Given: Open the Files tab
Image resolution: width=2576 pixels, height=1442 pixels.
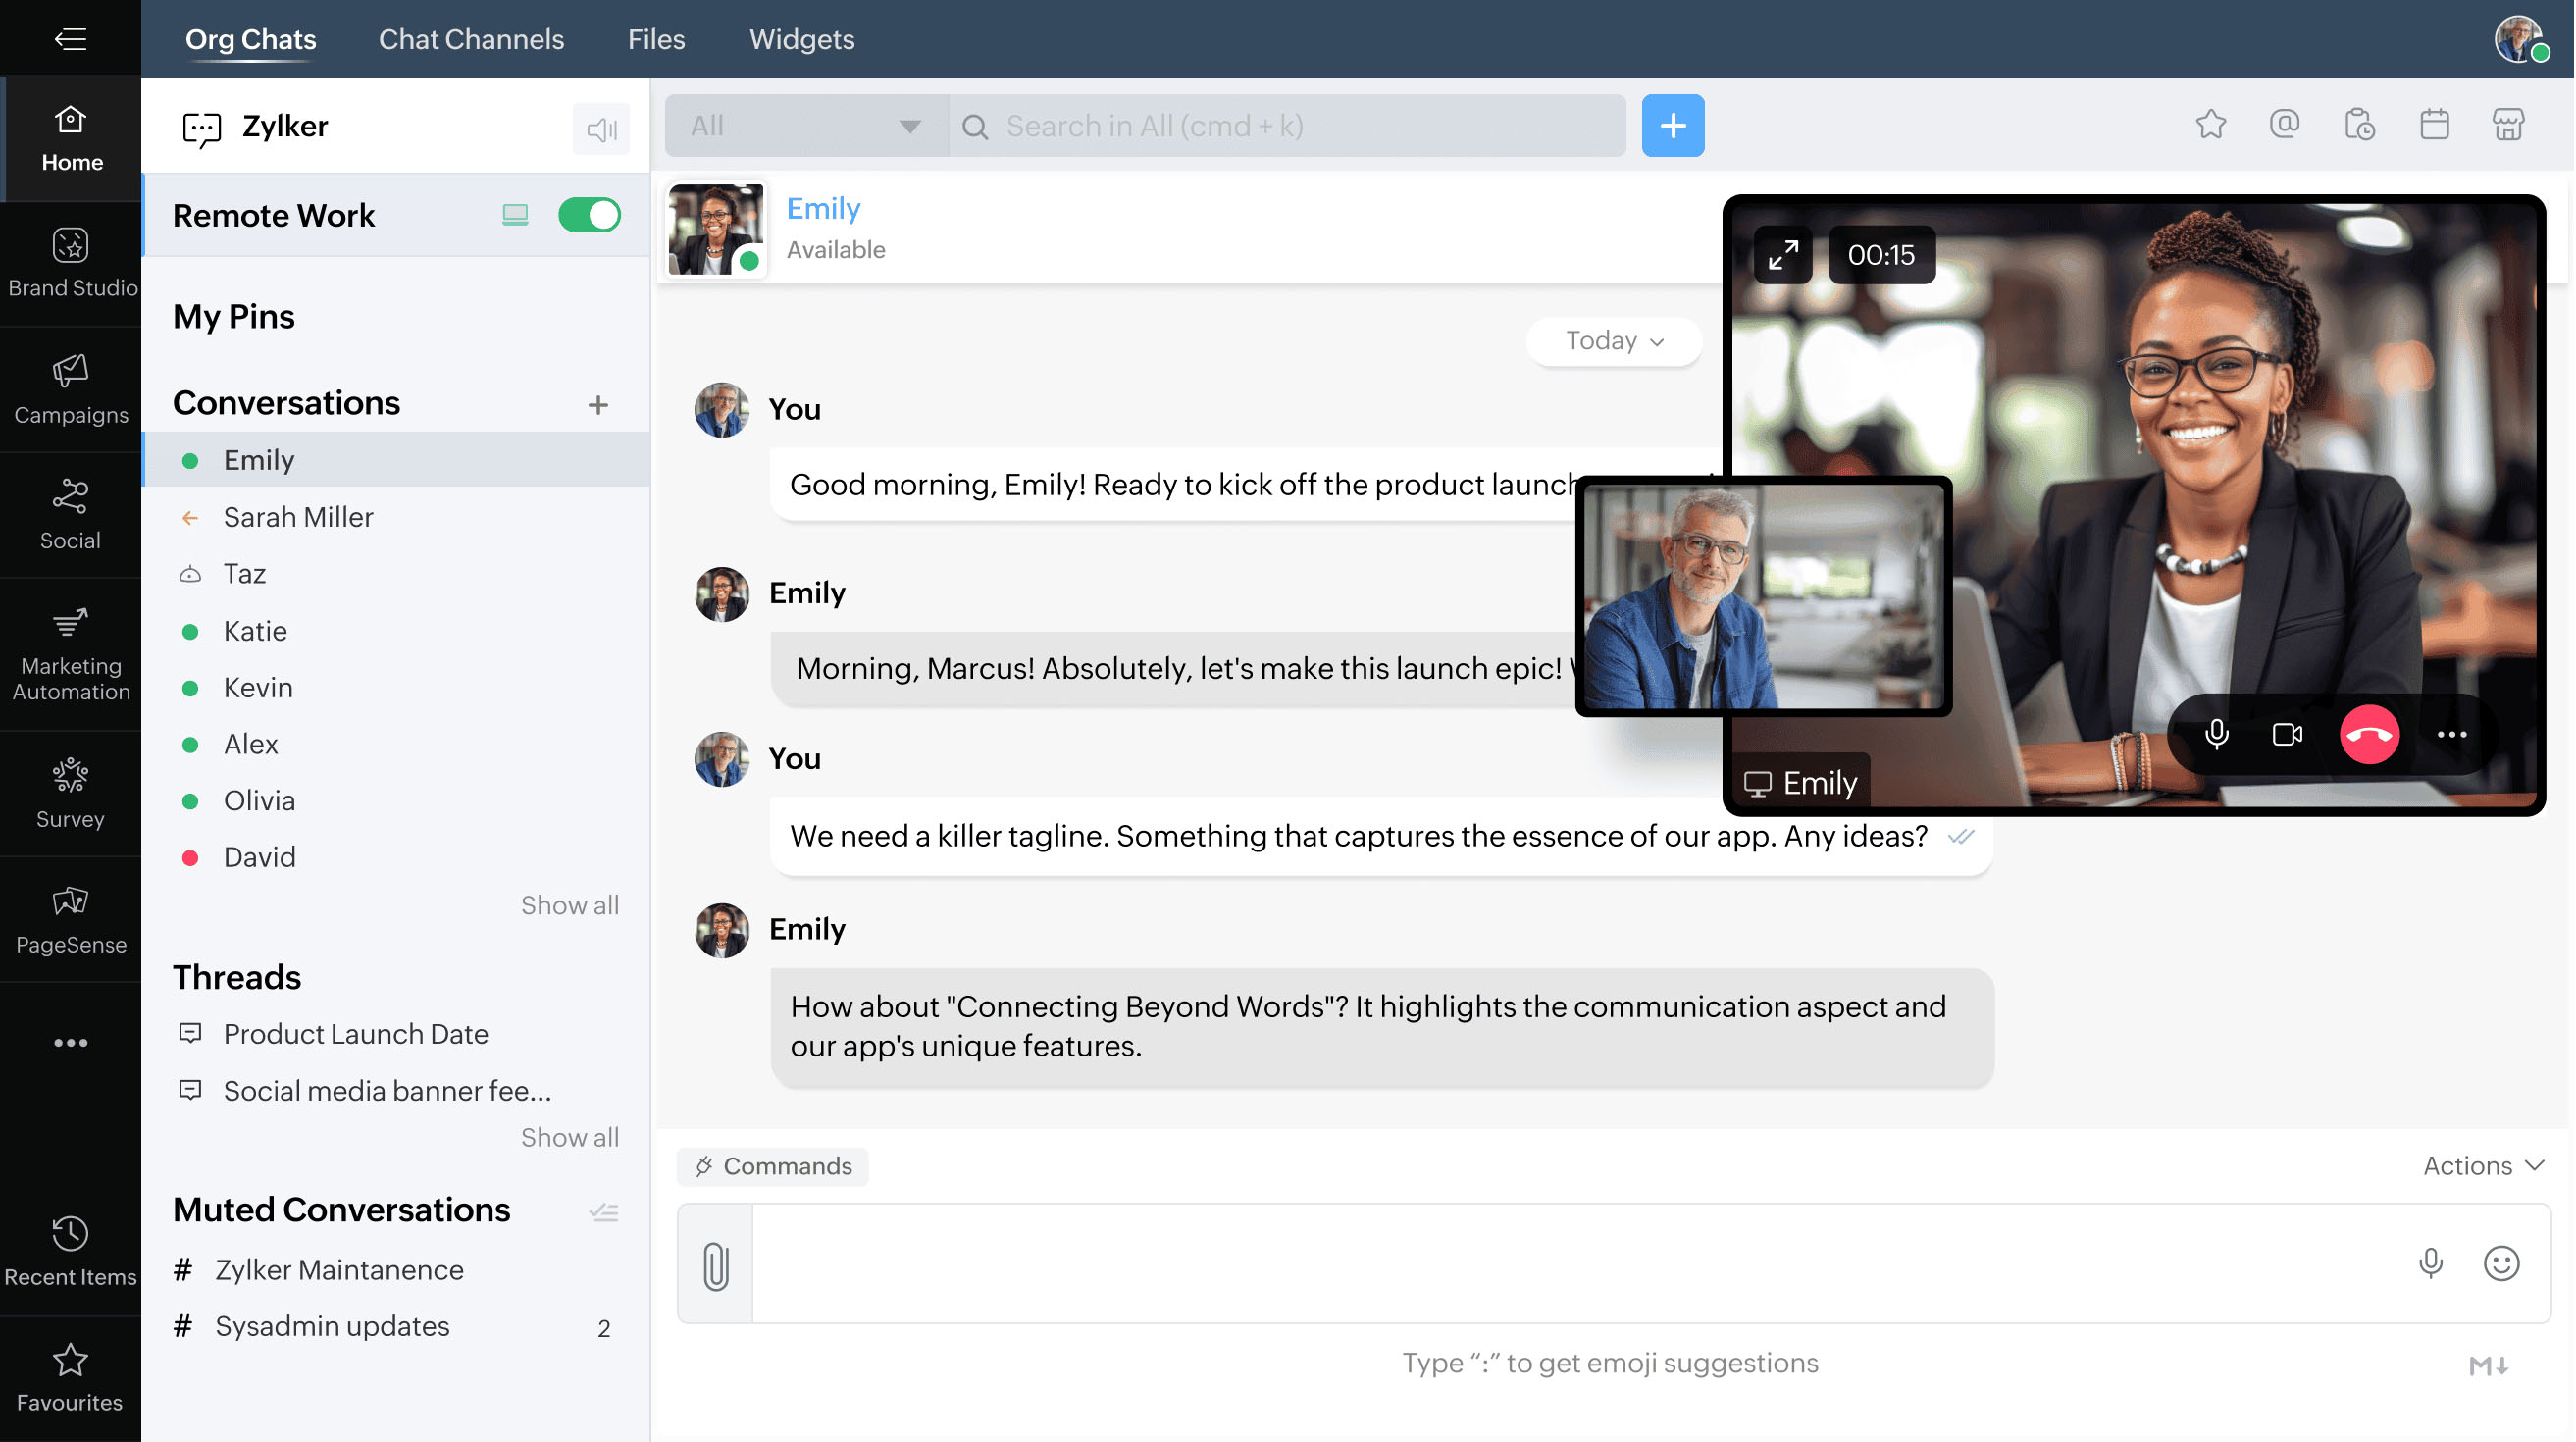Looking at the screenshot, I should 656,39.
